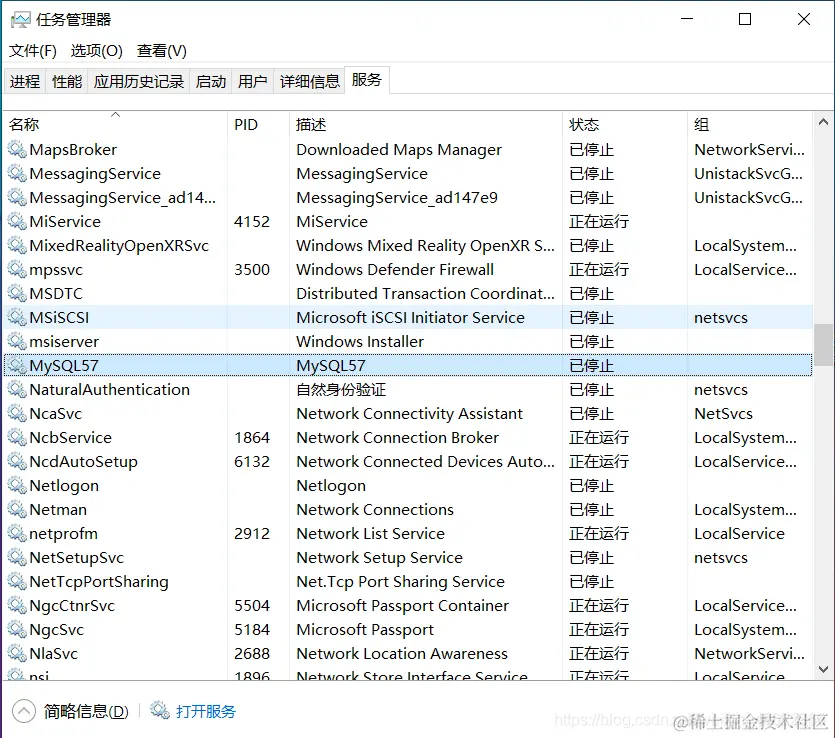Click the gear icon beside MSDTC

(17, 293)
